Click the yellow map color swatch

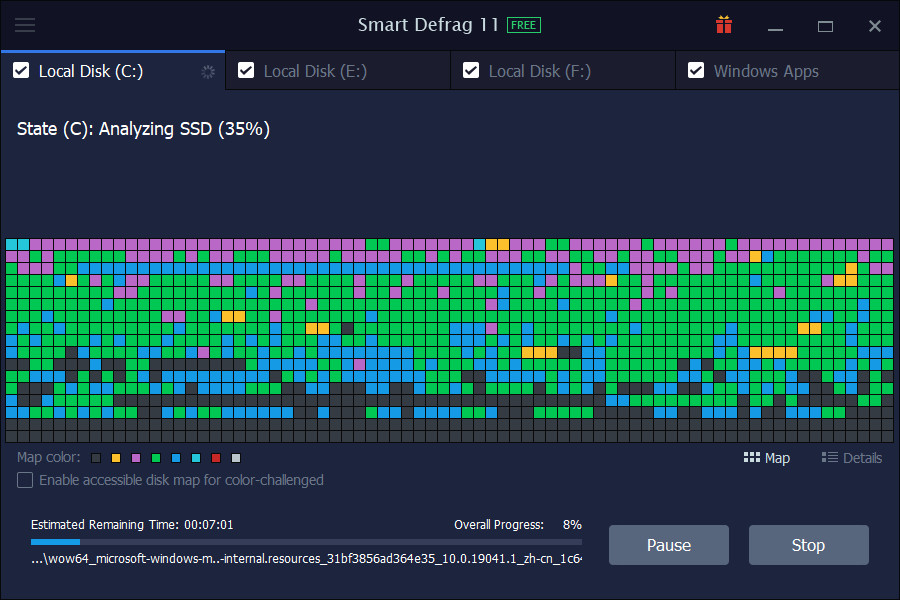pos(116,458)
